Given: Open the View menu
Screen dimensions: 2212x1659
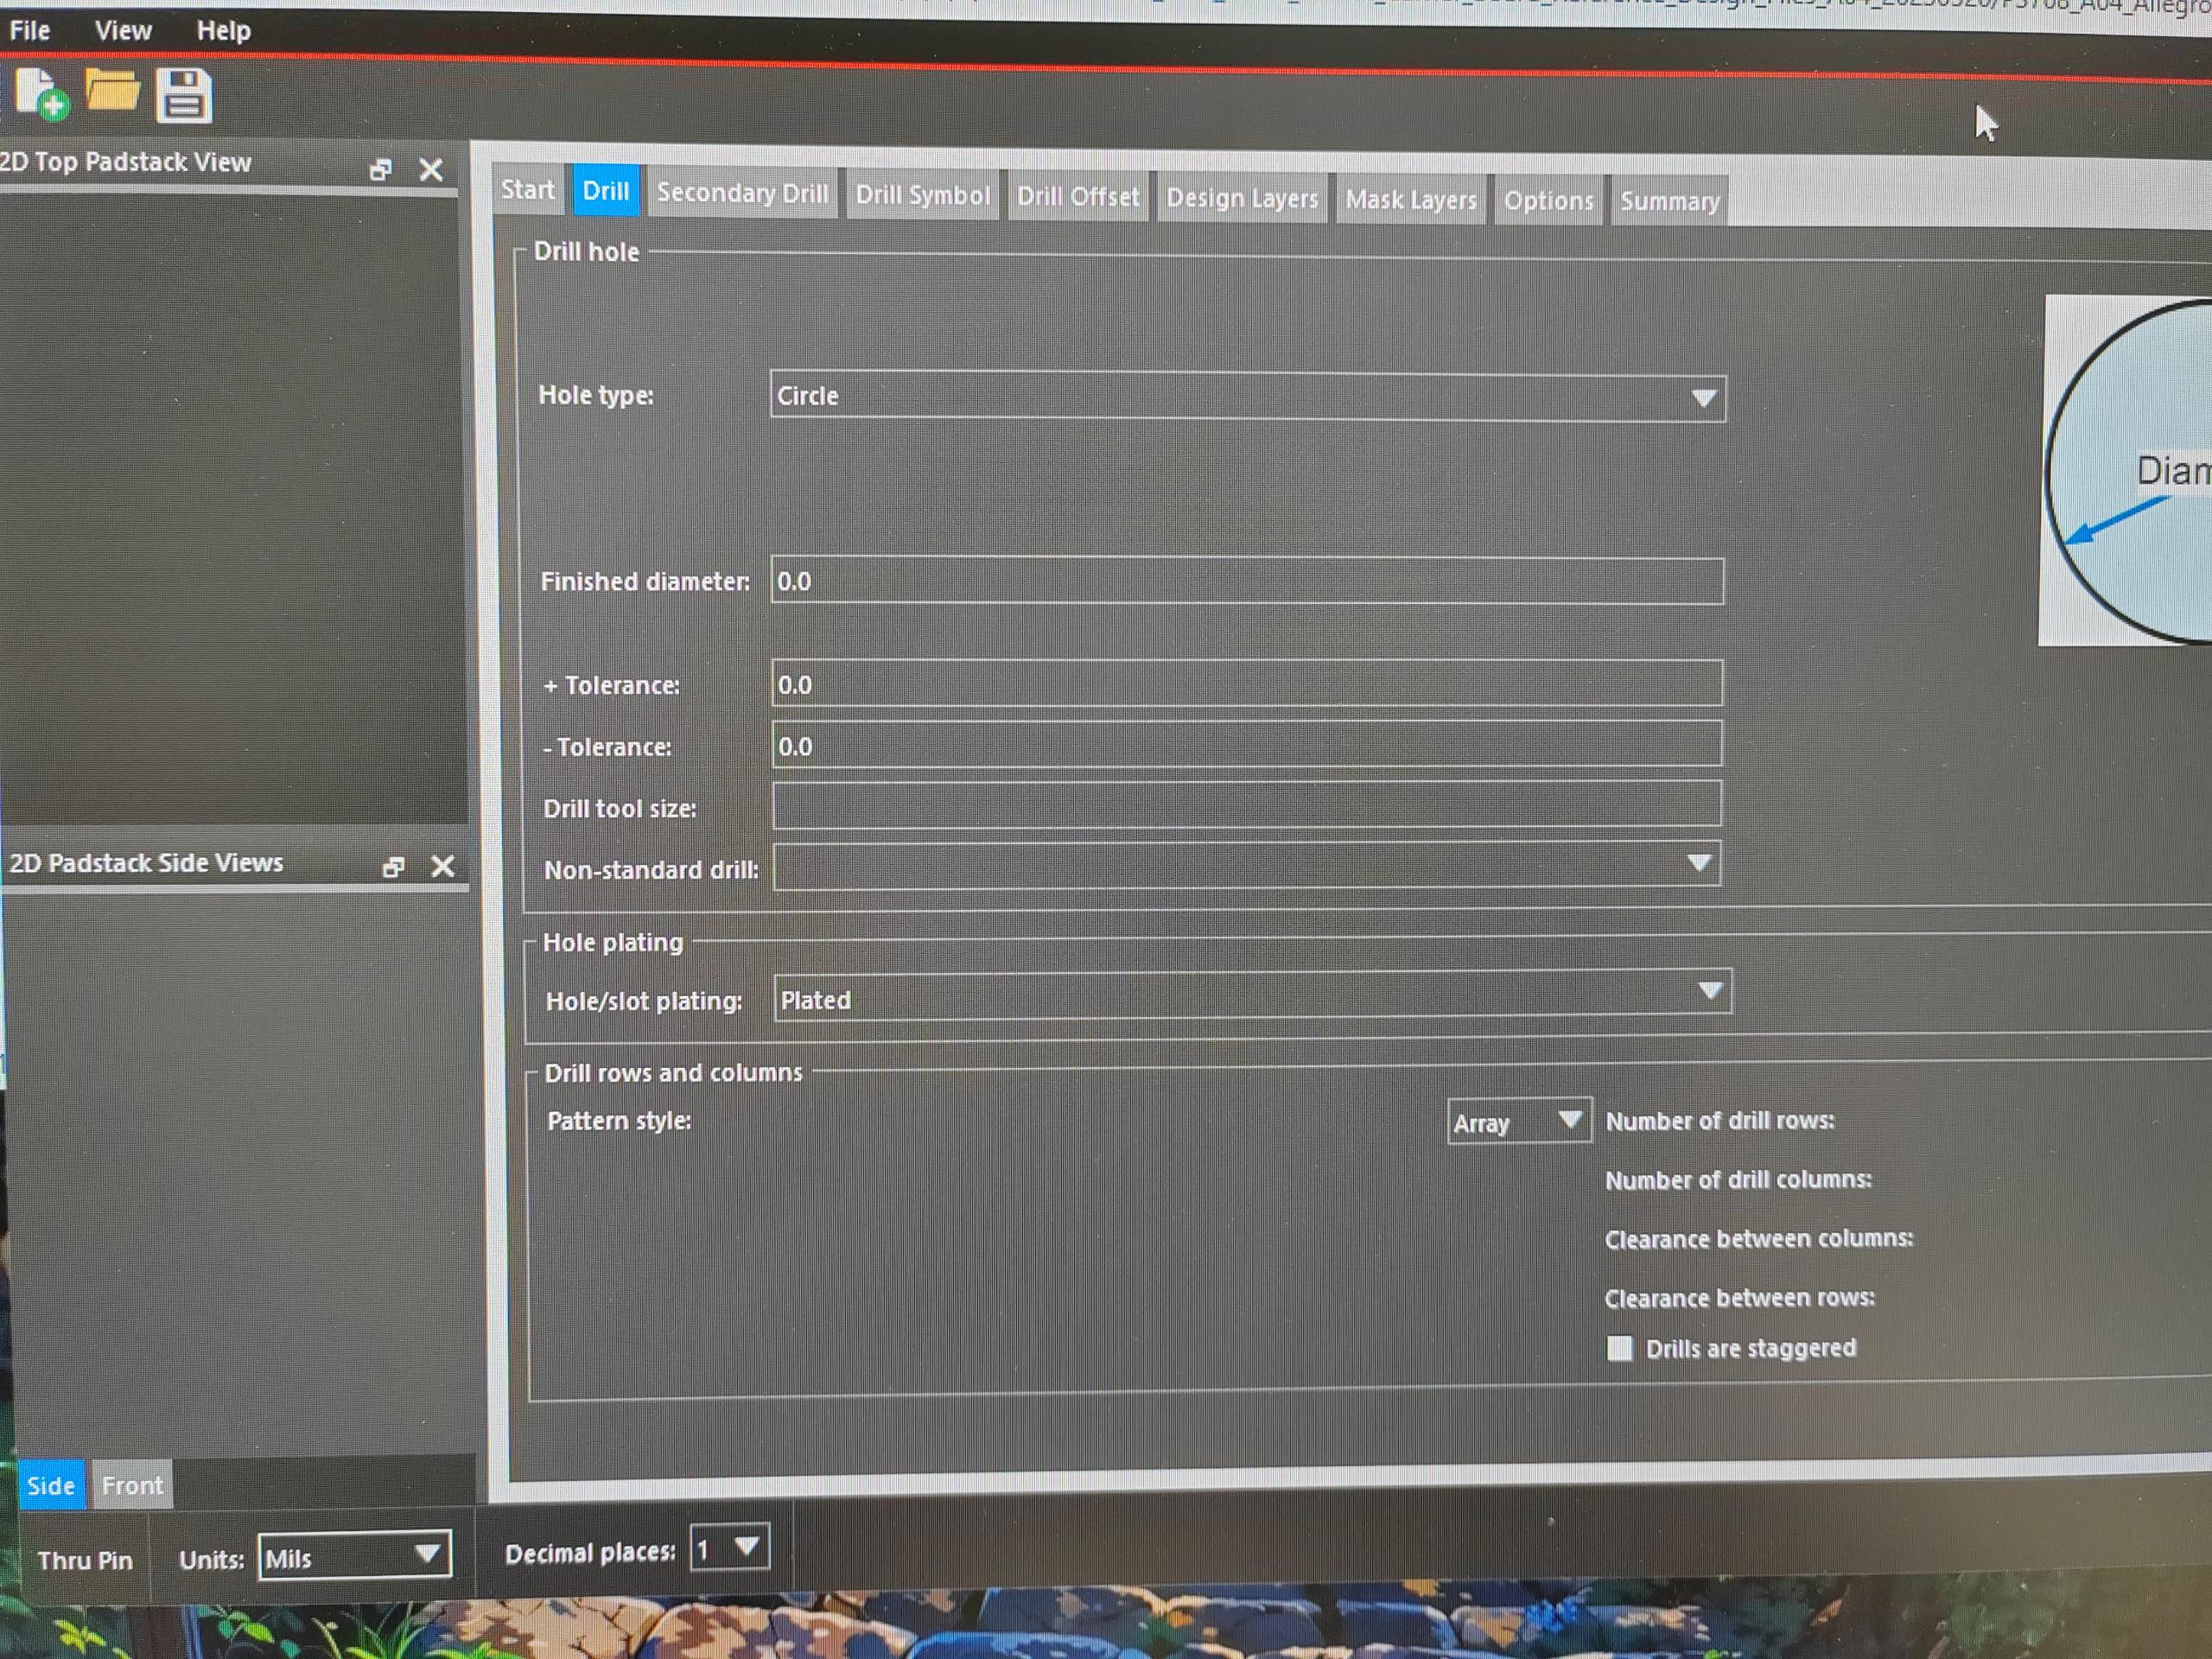Looking at the screenshot, I should tap(123, 31).
